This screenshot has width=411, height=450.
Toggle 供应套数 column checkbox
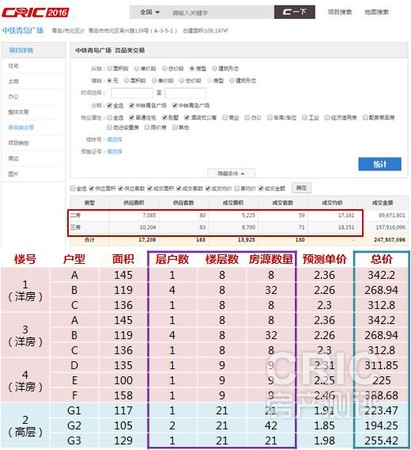(x=121, y=188)
